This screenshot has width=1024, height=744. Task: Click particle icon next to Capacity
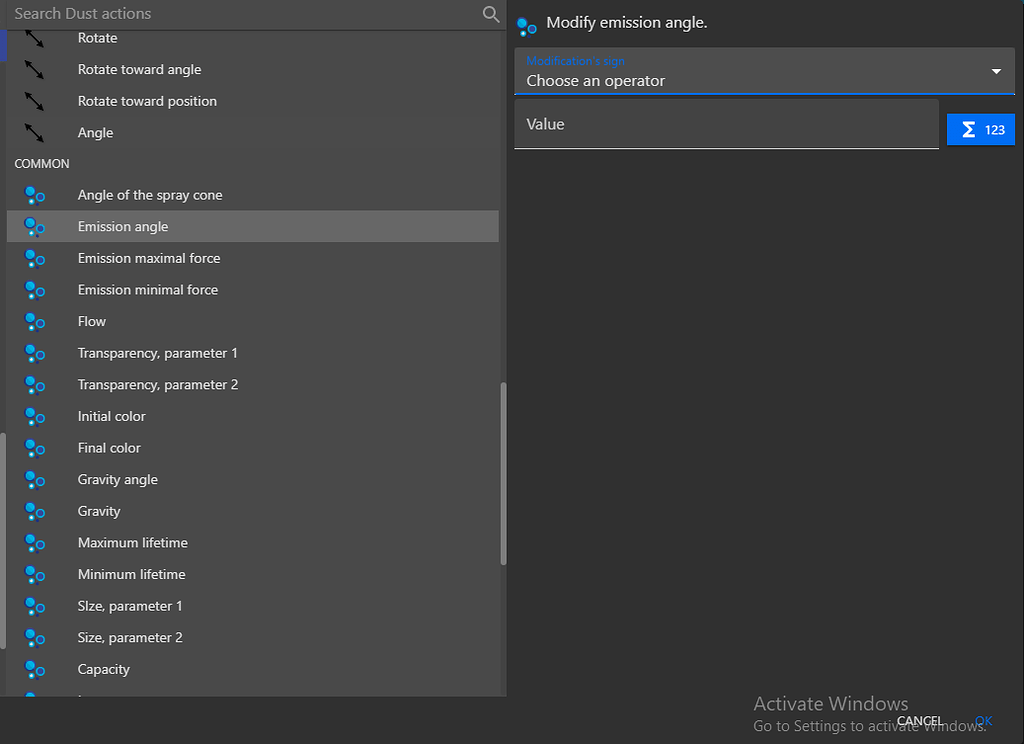coord(34,670)
